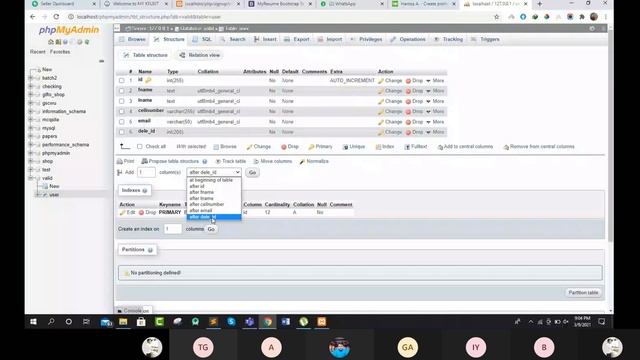
Task: Tick the checkbox for the cellnumber column row
Action: (x=122, y=111)
